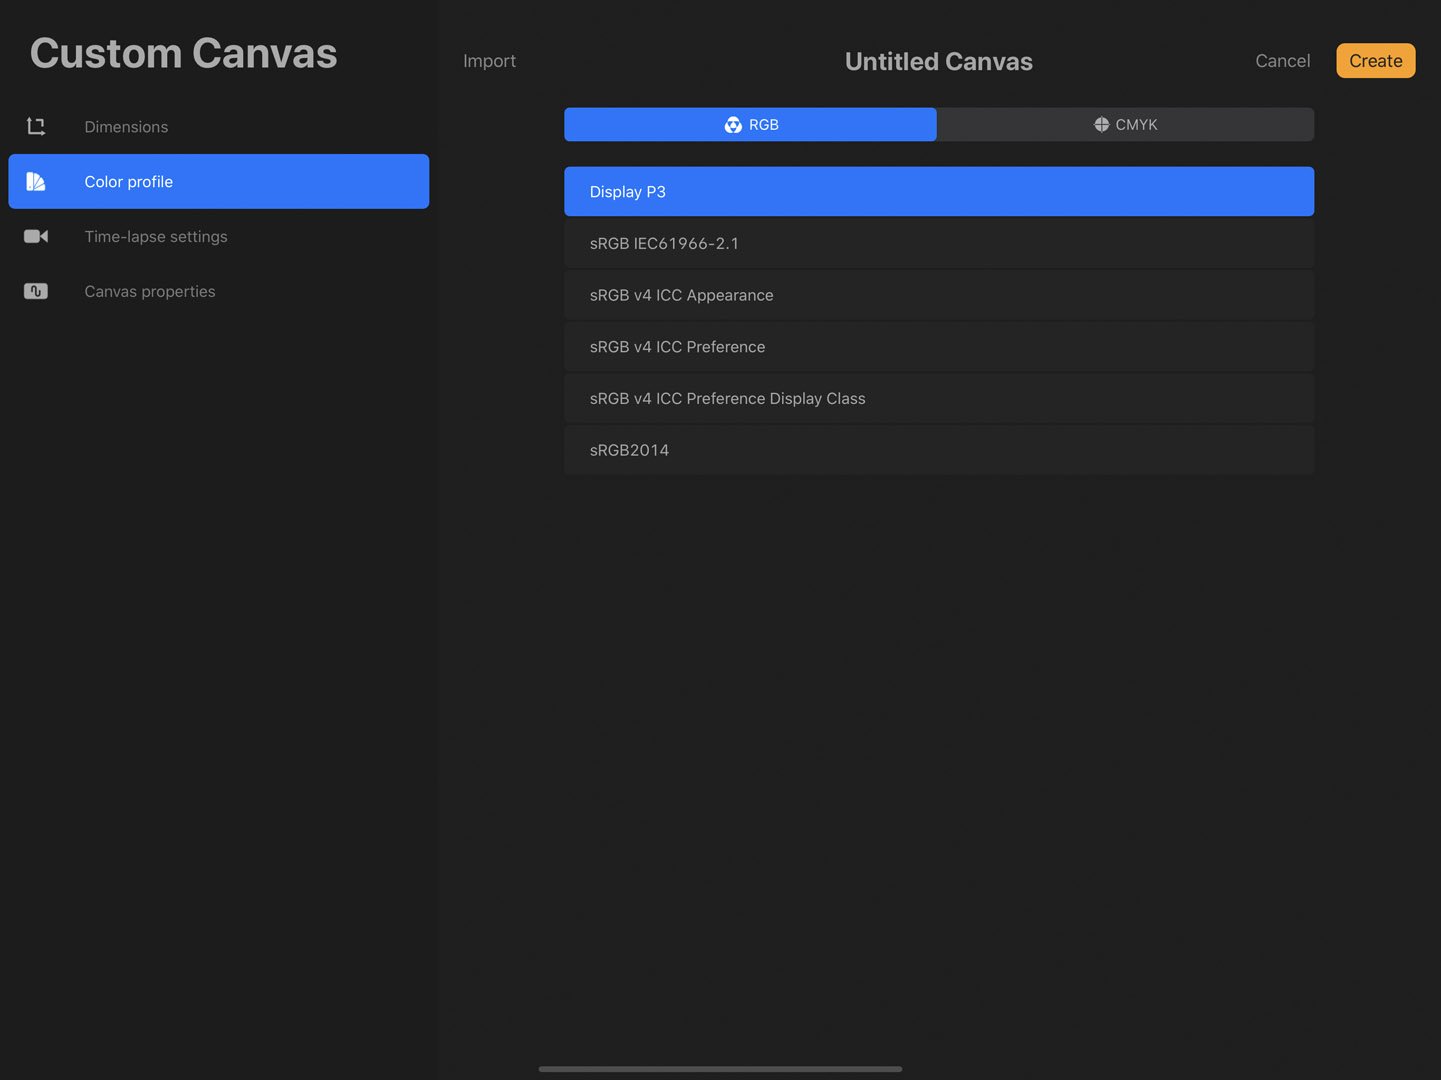Select the sRGB2014 profile
This screenshot has width=1441, height=1080.
[x=938, y=449]
